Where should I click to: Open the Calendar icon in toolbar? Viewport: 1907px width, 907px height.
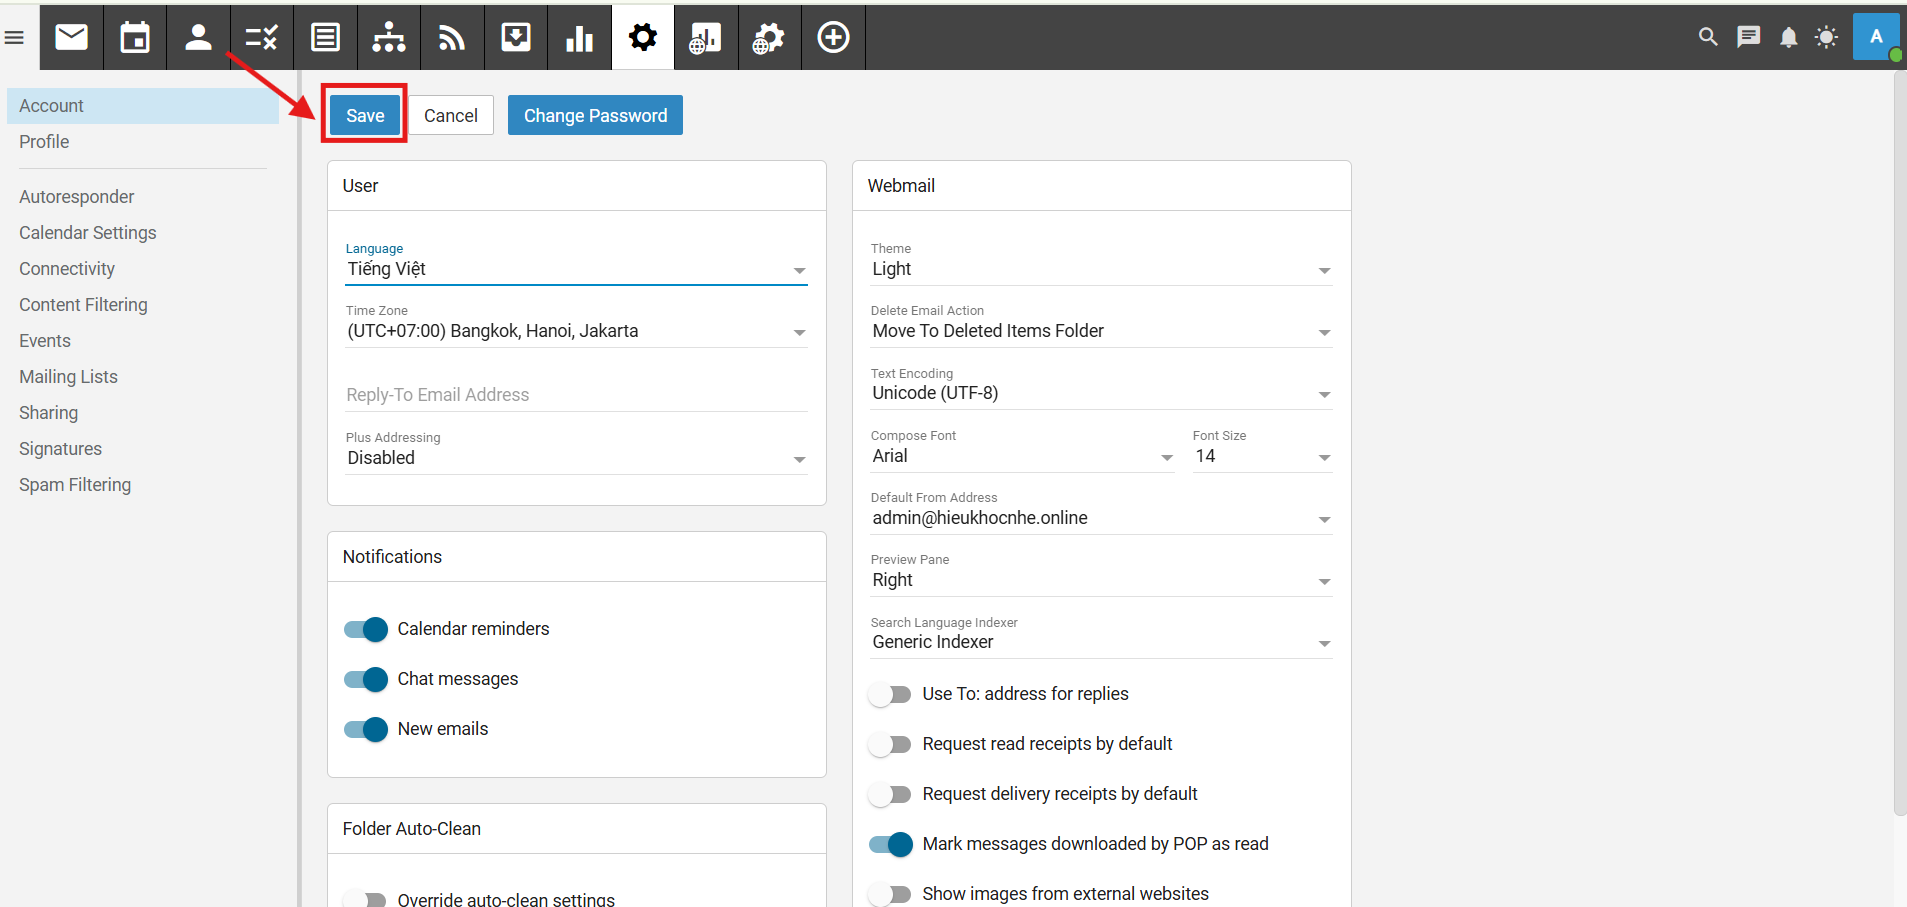point(135,38)
